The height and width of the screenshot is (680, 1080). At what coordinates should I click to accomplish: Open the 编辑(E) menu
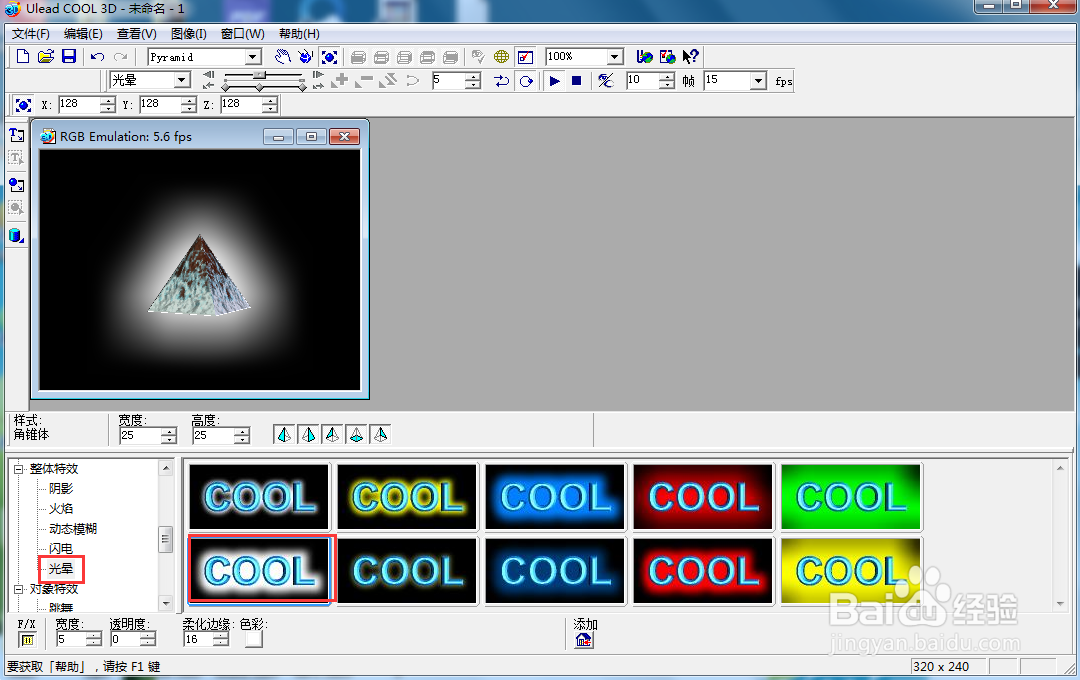tap(83, 34)
